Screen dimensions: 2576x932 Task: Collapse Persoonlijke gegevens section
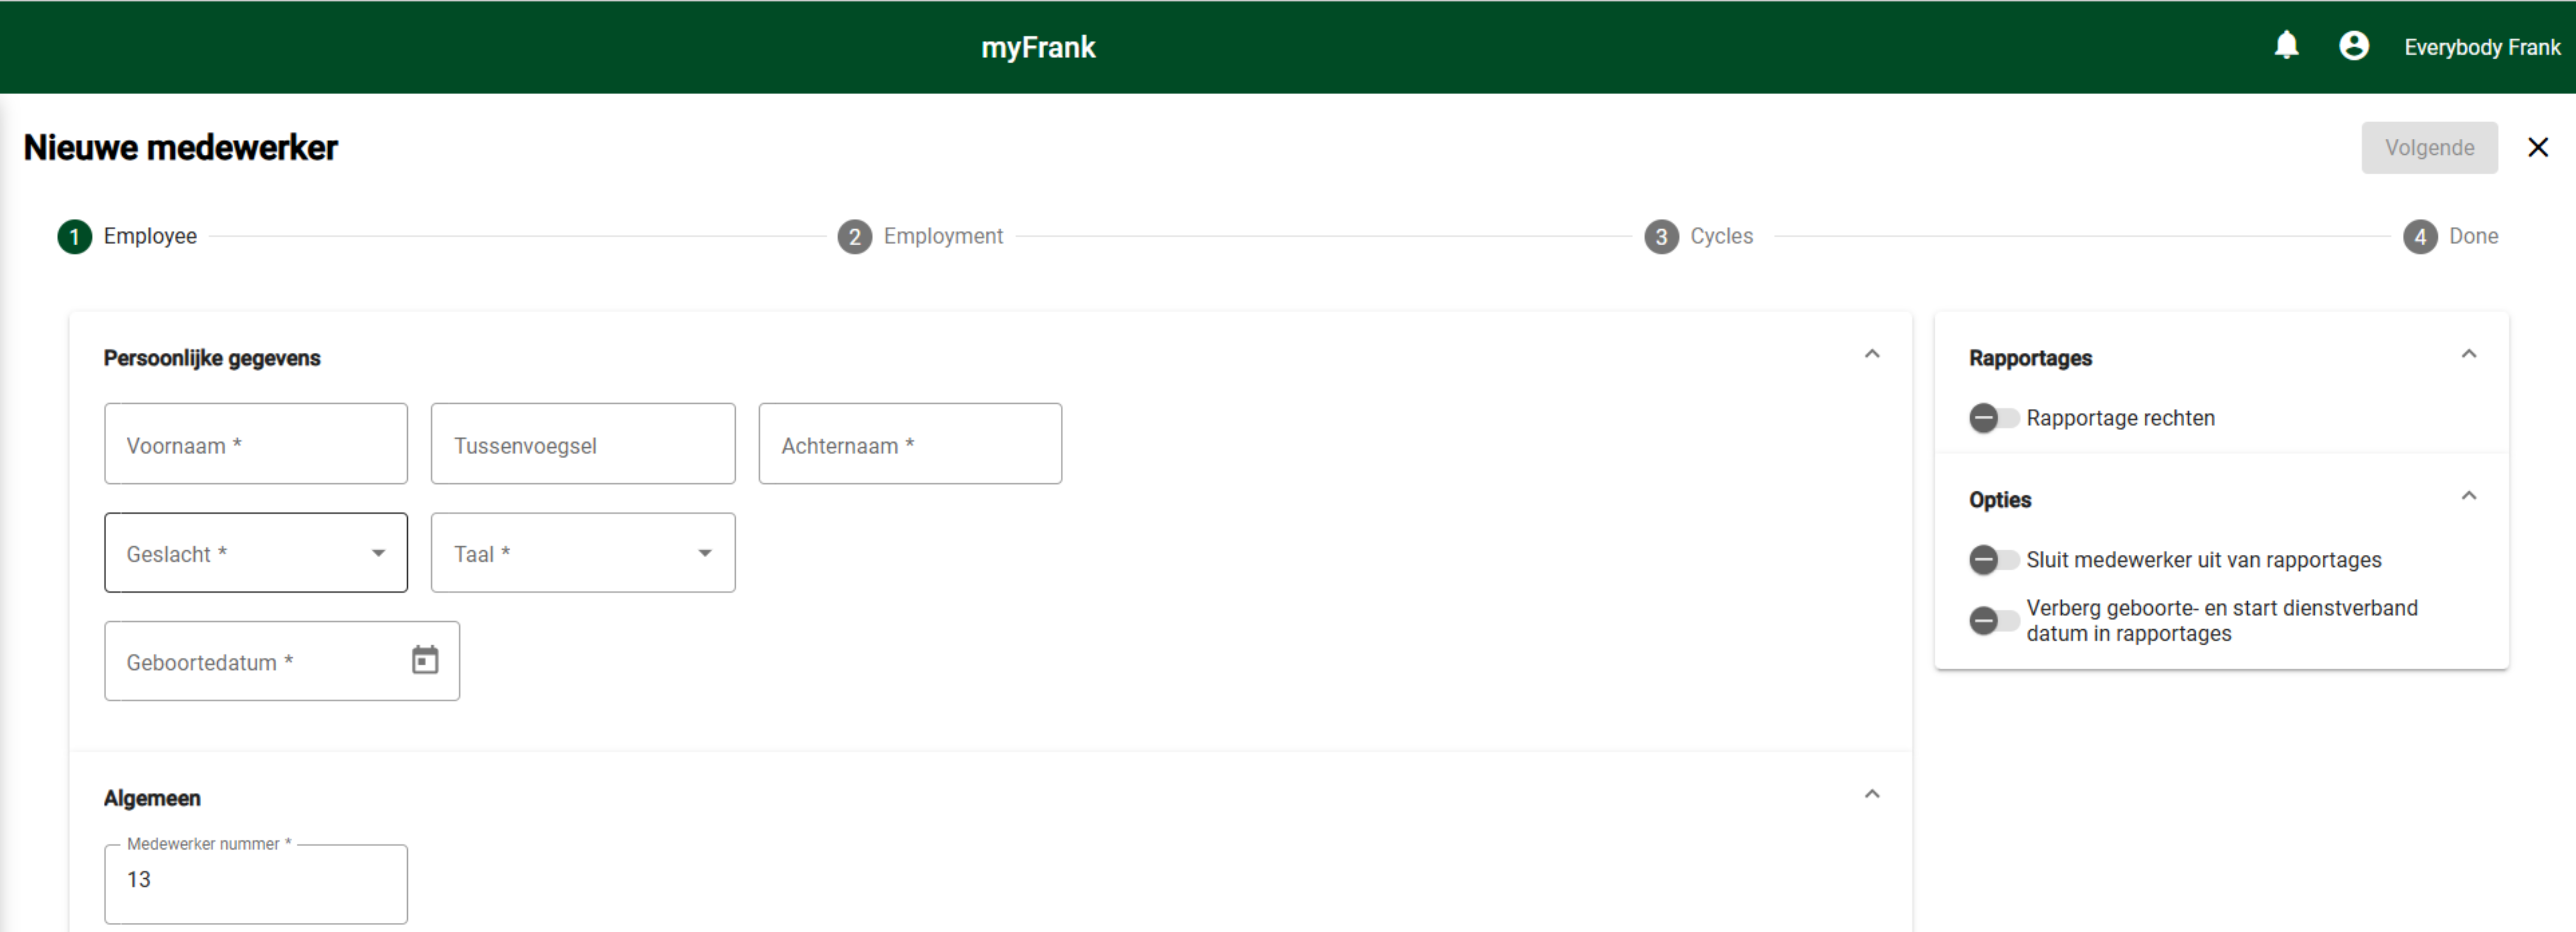coord(1872,354)
